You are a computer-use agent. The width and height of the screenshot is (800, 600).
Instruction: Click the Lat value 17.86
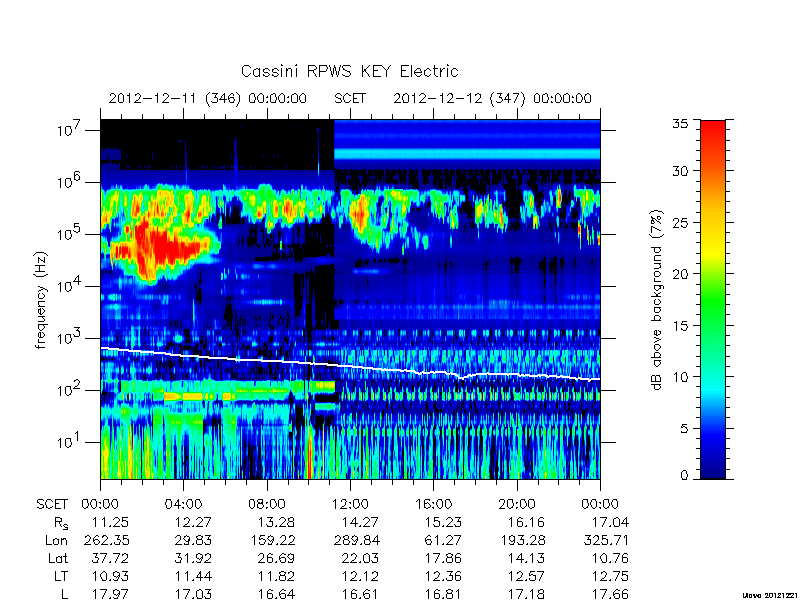pyautogui.click(x=443, y=558)
